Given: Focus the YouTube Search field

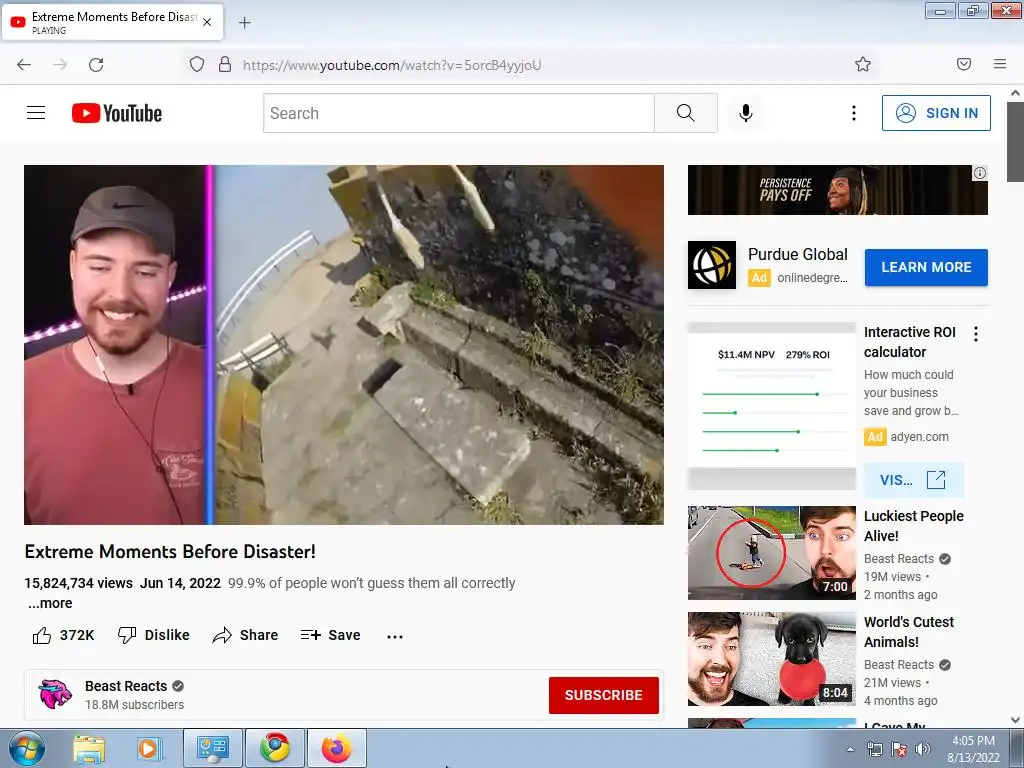Looking at the screenshot, I should (458, 113).
